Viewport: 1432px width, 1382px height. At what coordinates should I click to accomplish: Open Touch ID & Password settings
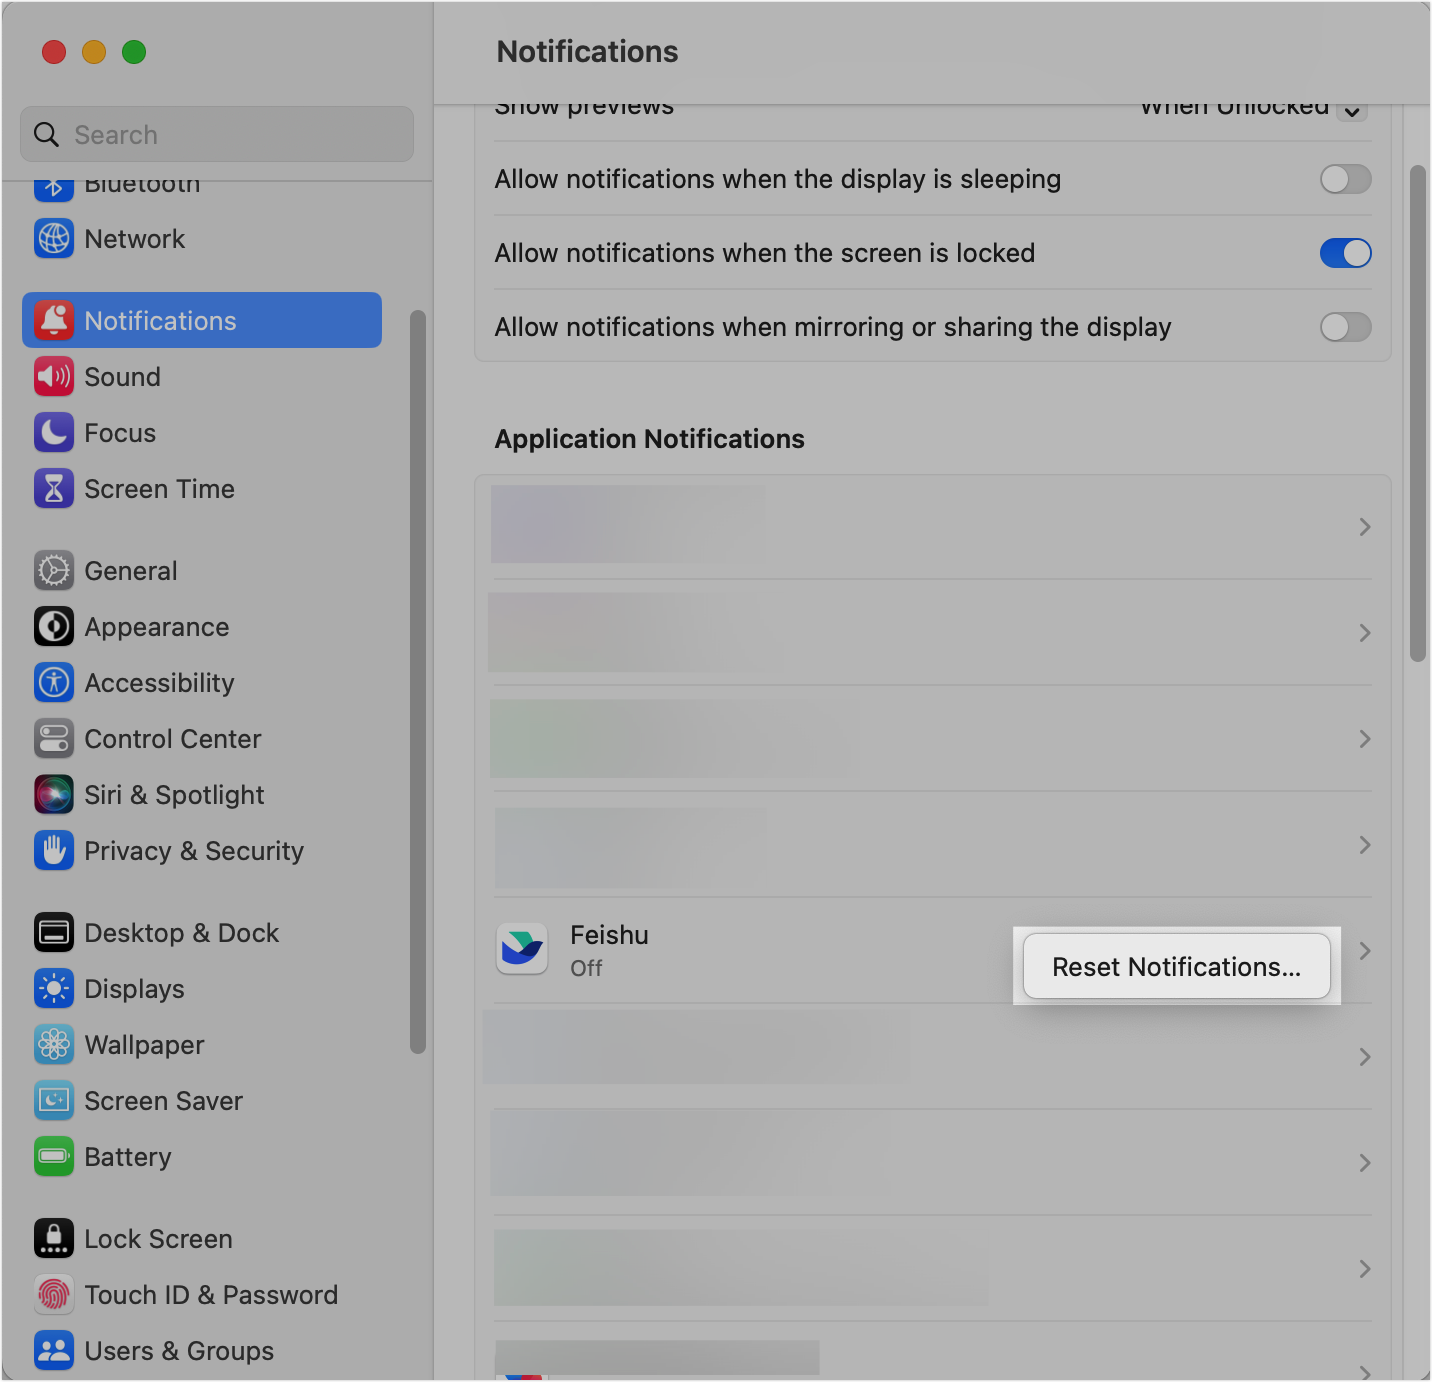tap(211, 1294)
